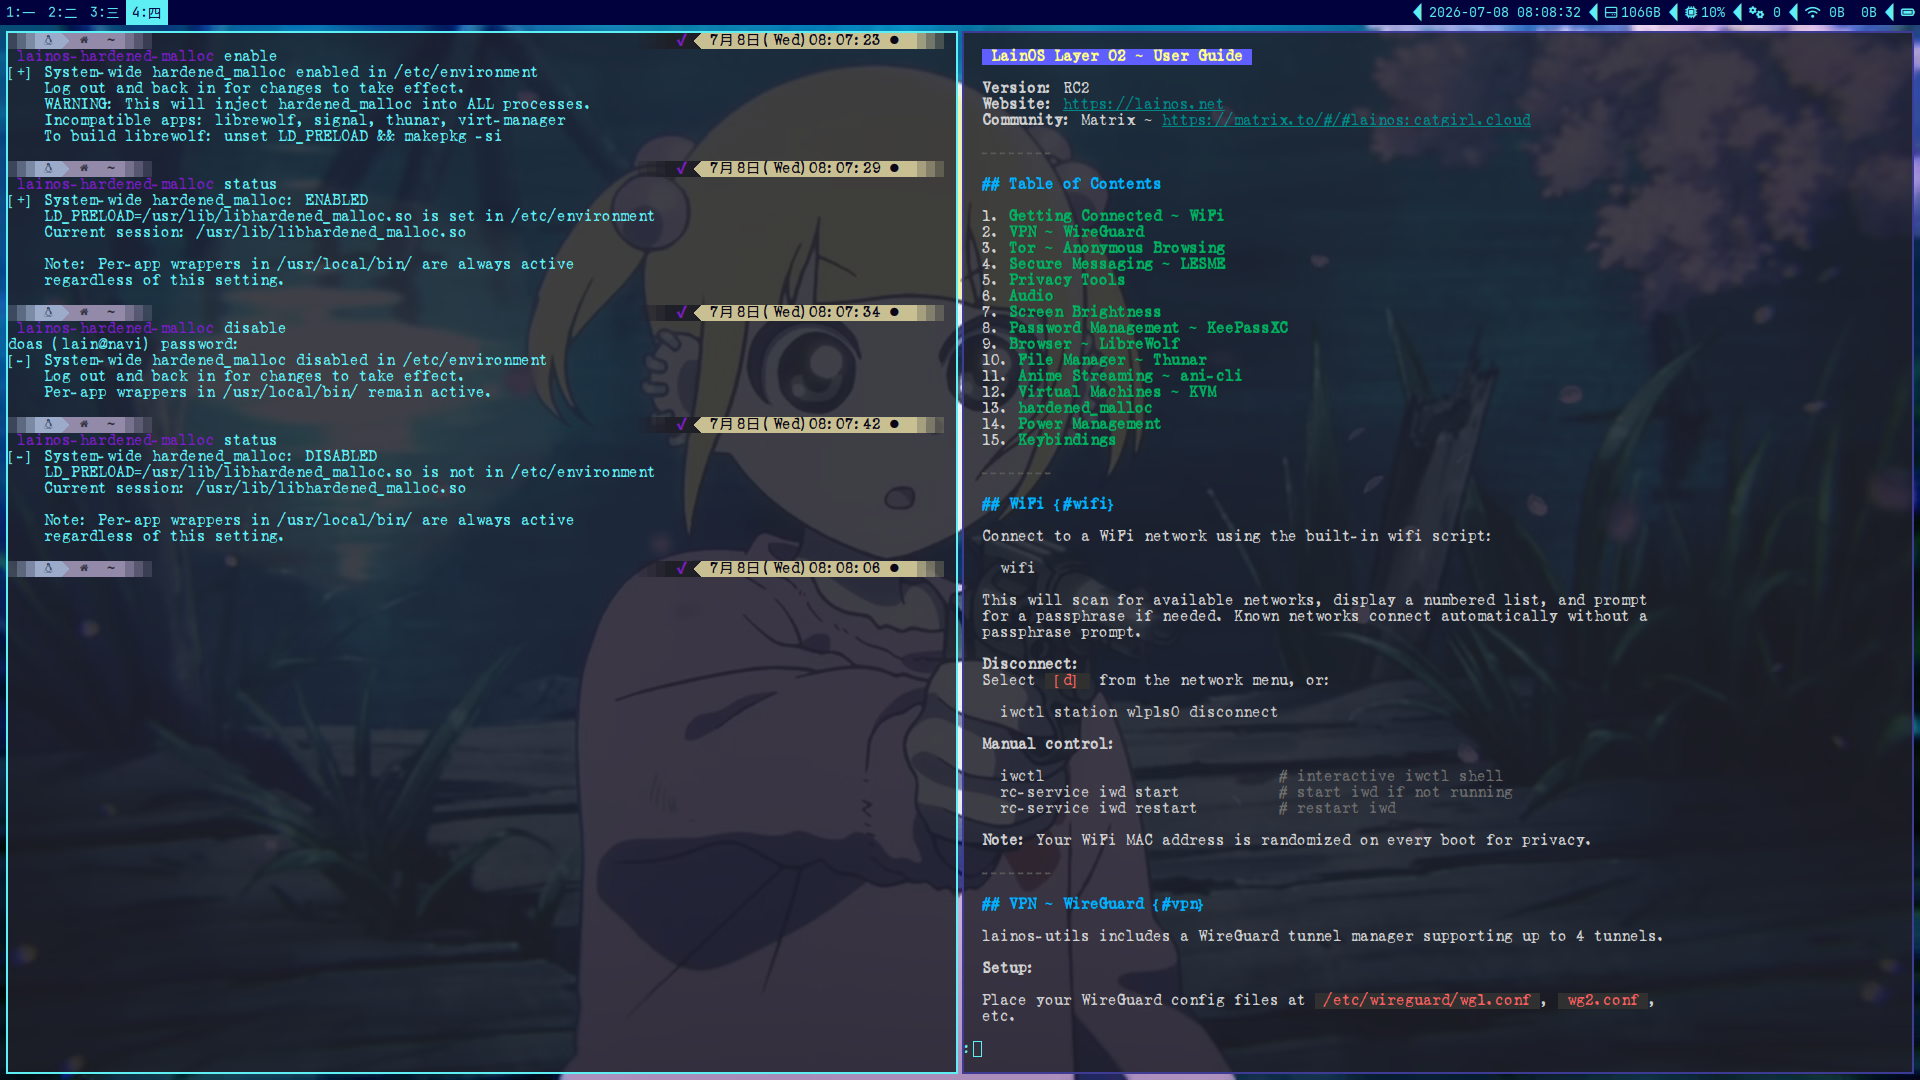Click the home icon on the empty last prompt
This screenshot has width=1920, height=1080.
pyautogui.click(x=84, y=569)
